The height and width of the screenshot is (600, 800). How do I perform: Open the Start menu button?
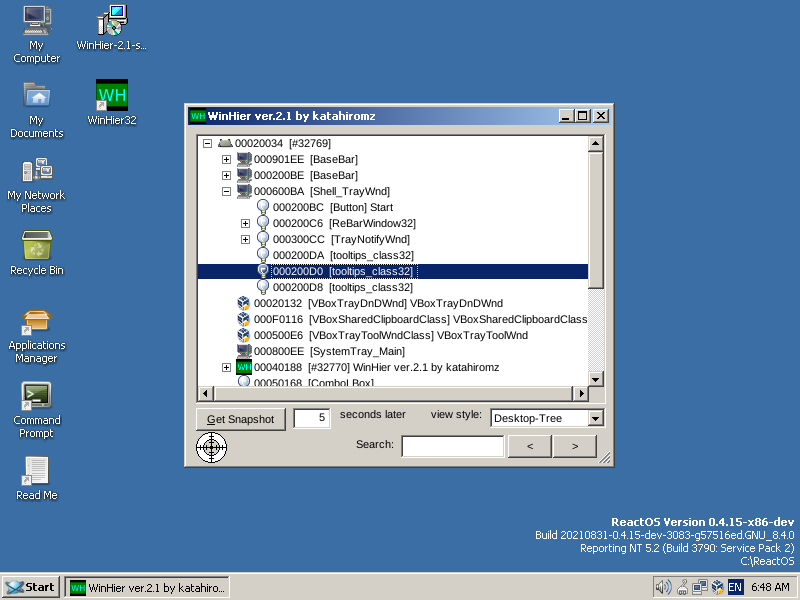tap(31, 587)
